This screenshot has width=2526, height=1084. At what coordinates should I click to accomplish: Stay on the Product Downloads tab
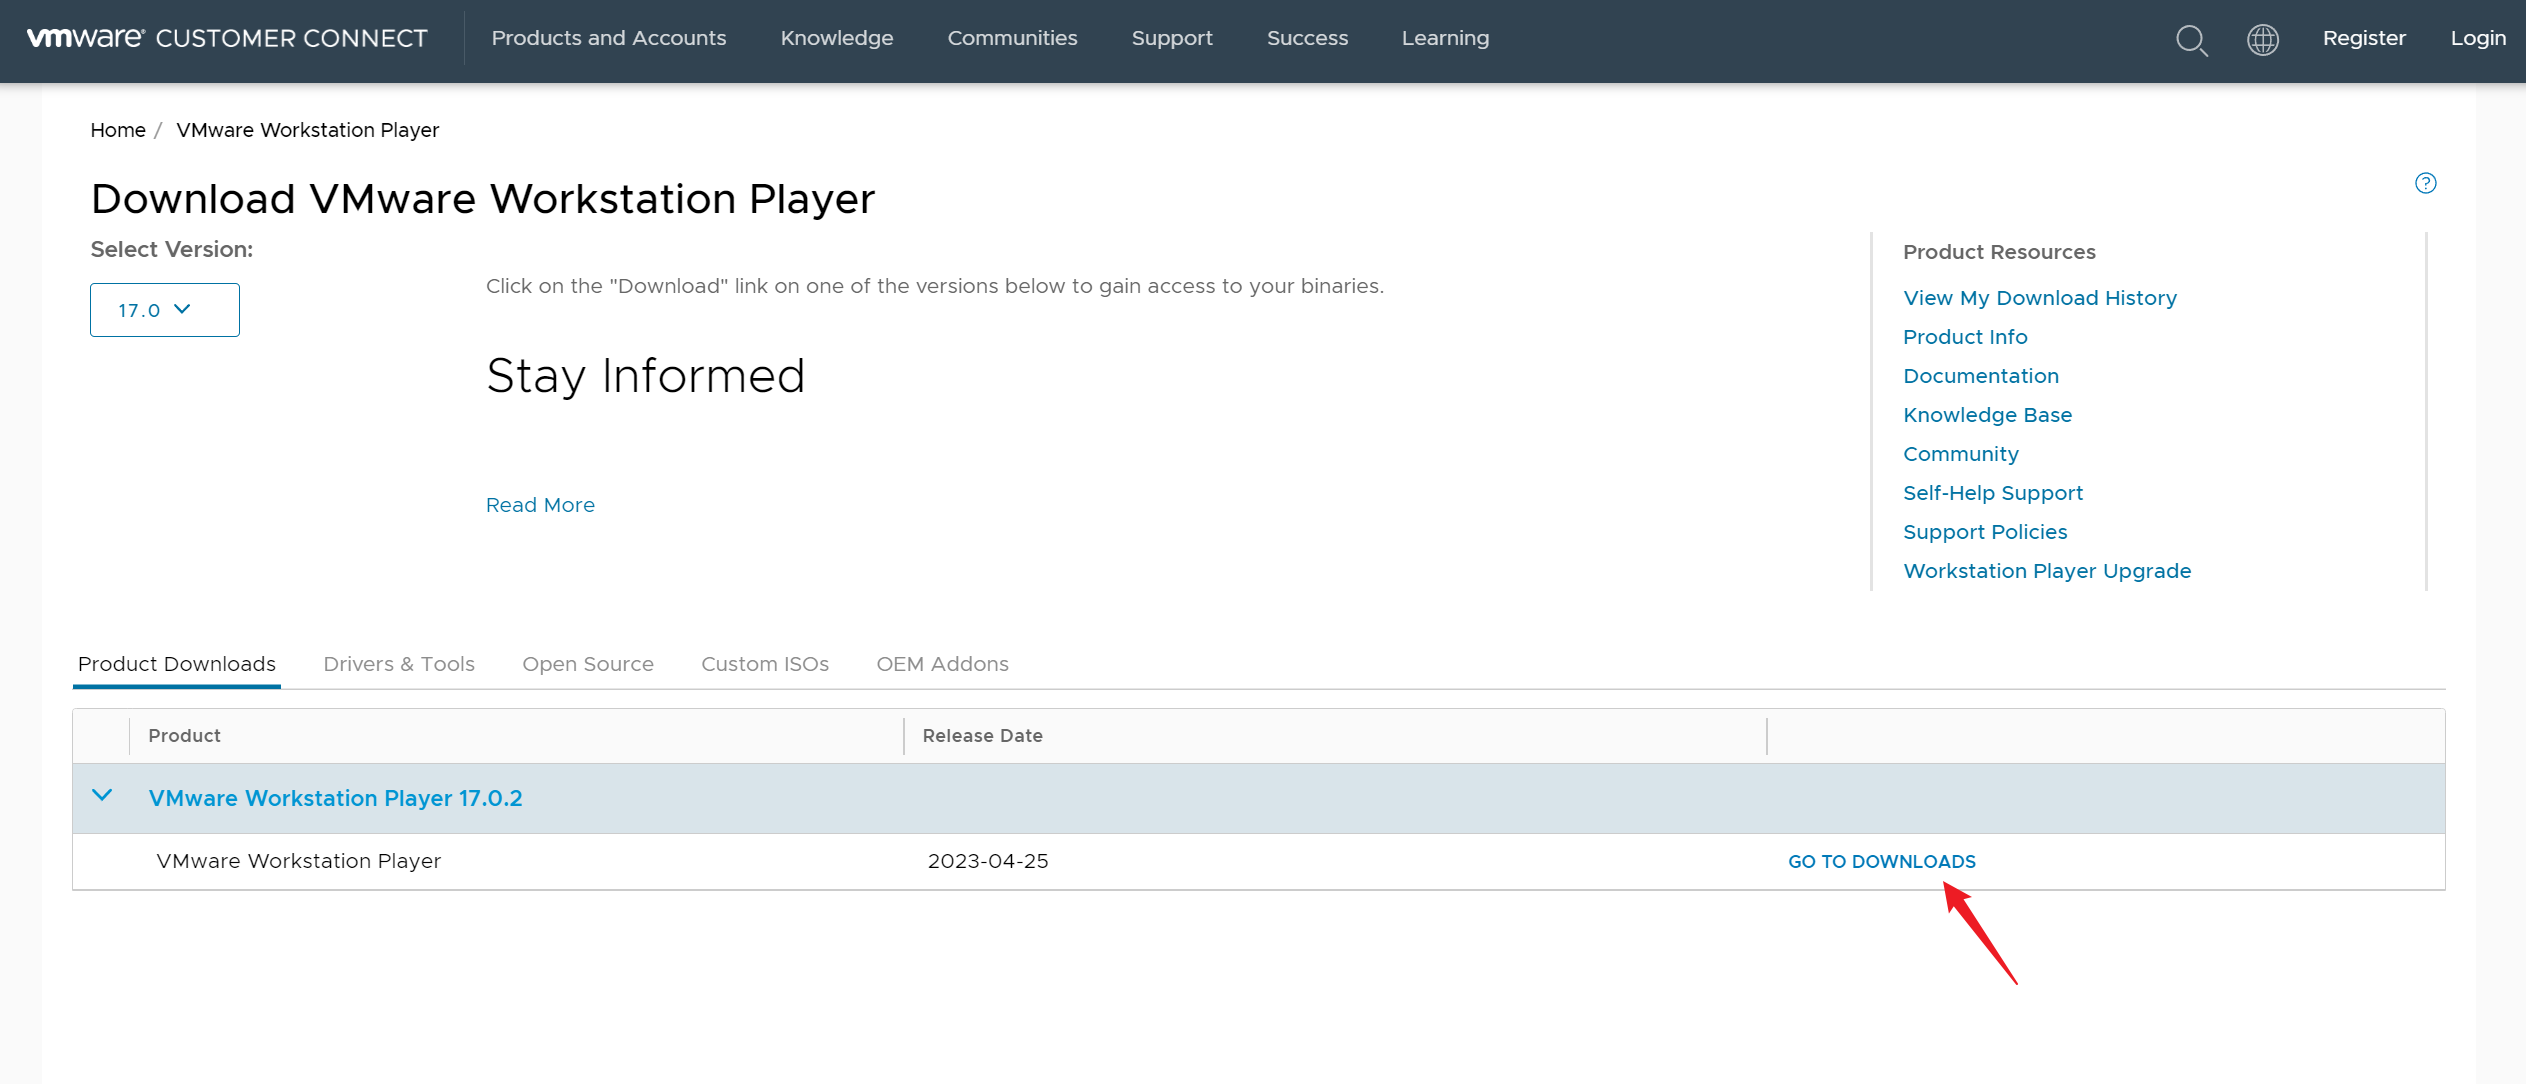pyautogui.click(x=176, y=663)
